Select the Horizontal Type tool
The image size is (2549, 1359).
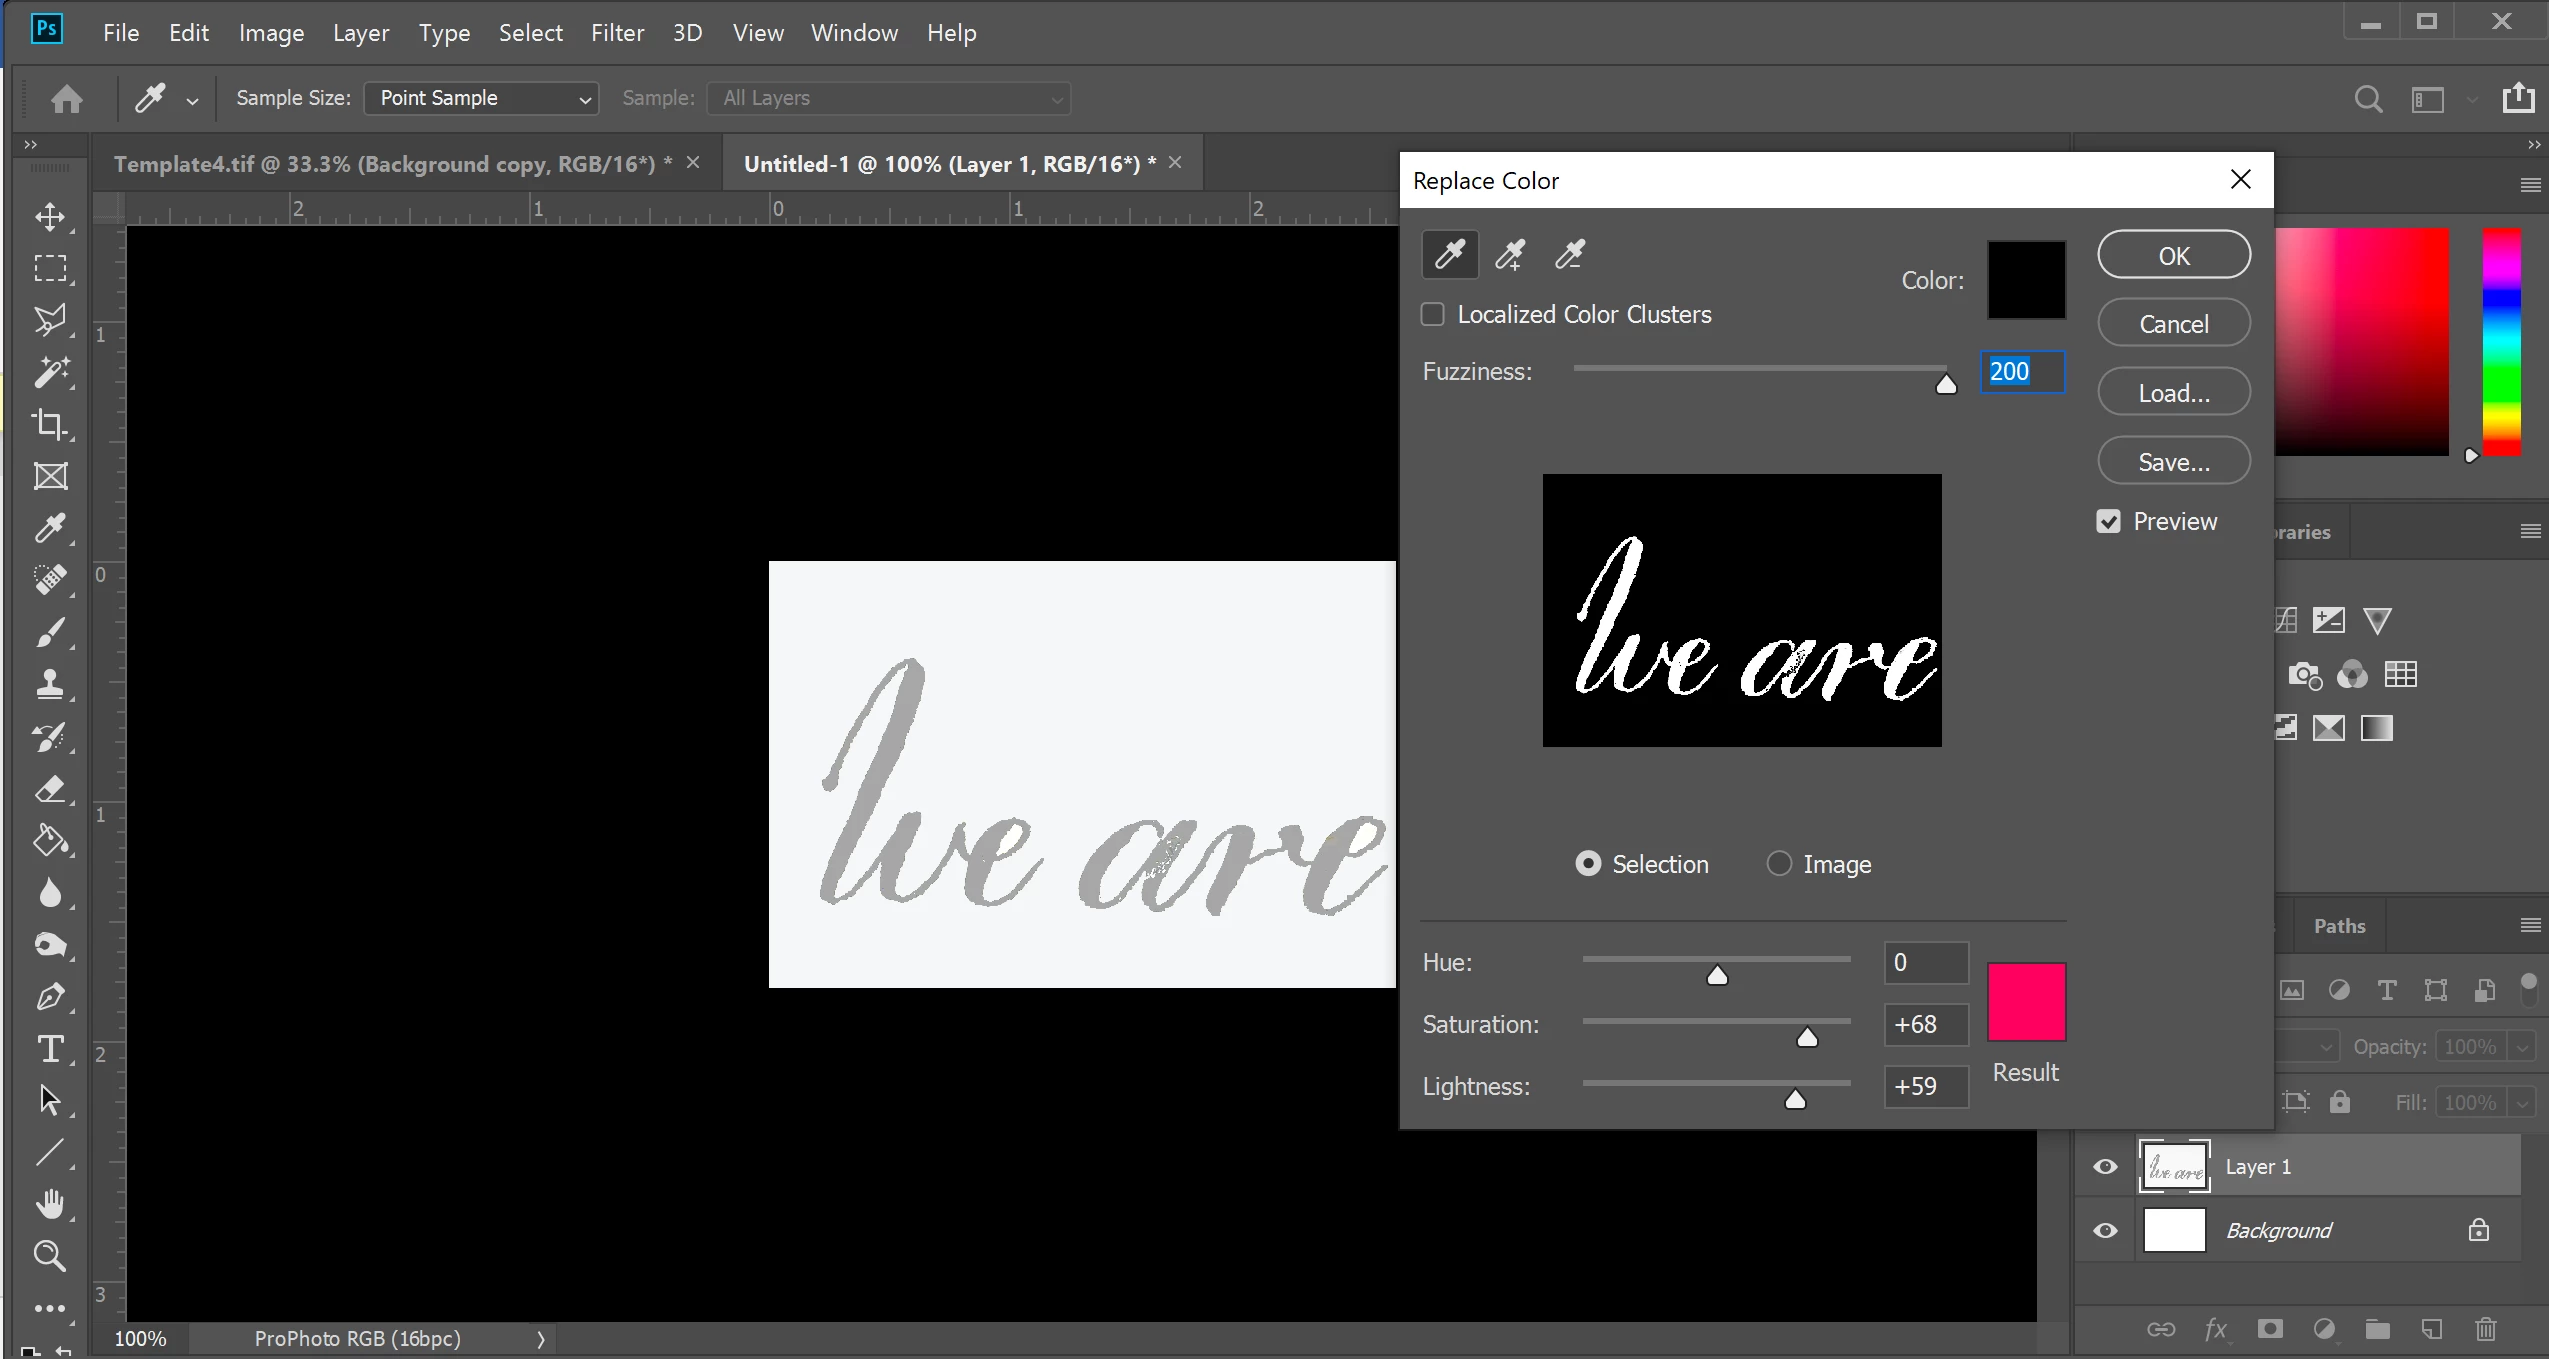(x=50, y=1048)
